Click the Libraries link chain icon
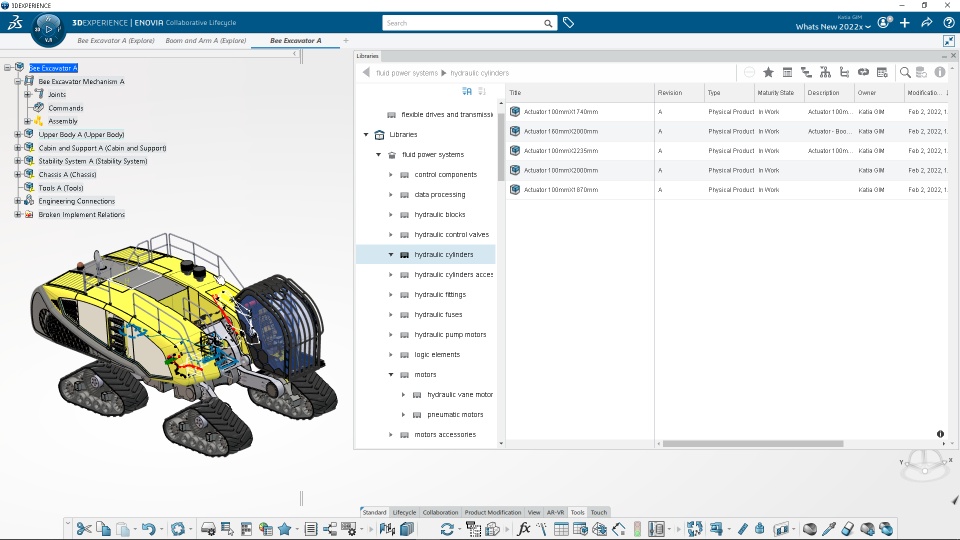This screenshot has height=540, width=960. point(863,72)
